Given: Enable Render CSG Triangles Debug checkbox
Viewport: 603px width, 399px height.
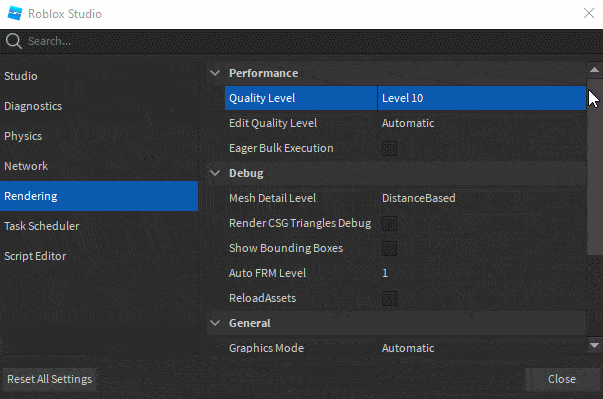Looking at the screenshot, I should (389, 223).
